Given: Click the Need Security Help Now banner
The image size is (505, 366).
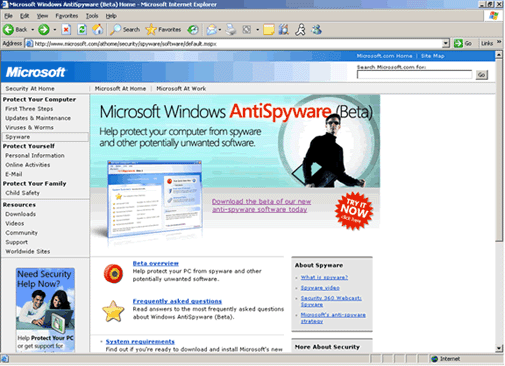Looking at the screenshot, I should tap(45, 310).
